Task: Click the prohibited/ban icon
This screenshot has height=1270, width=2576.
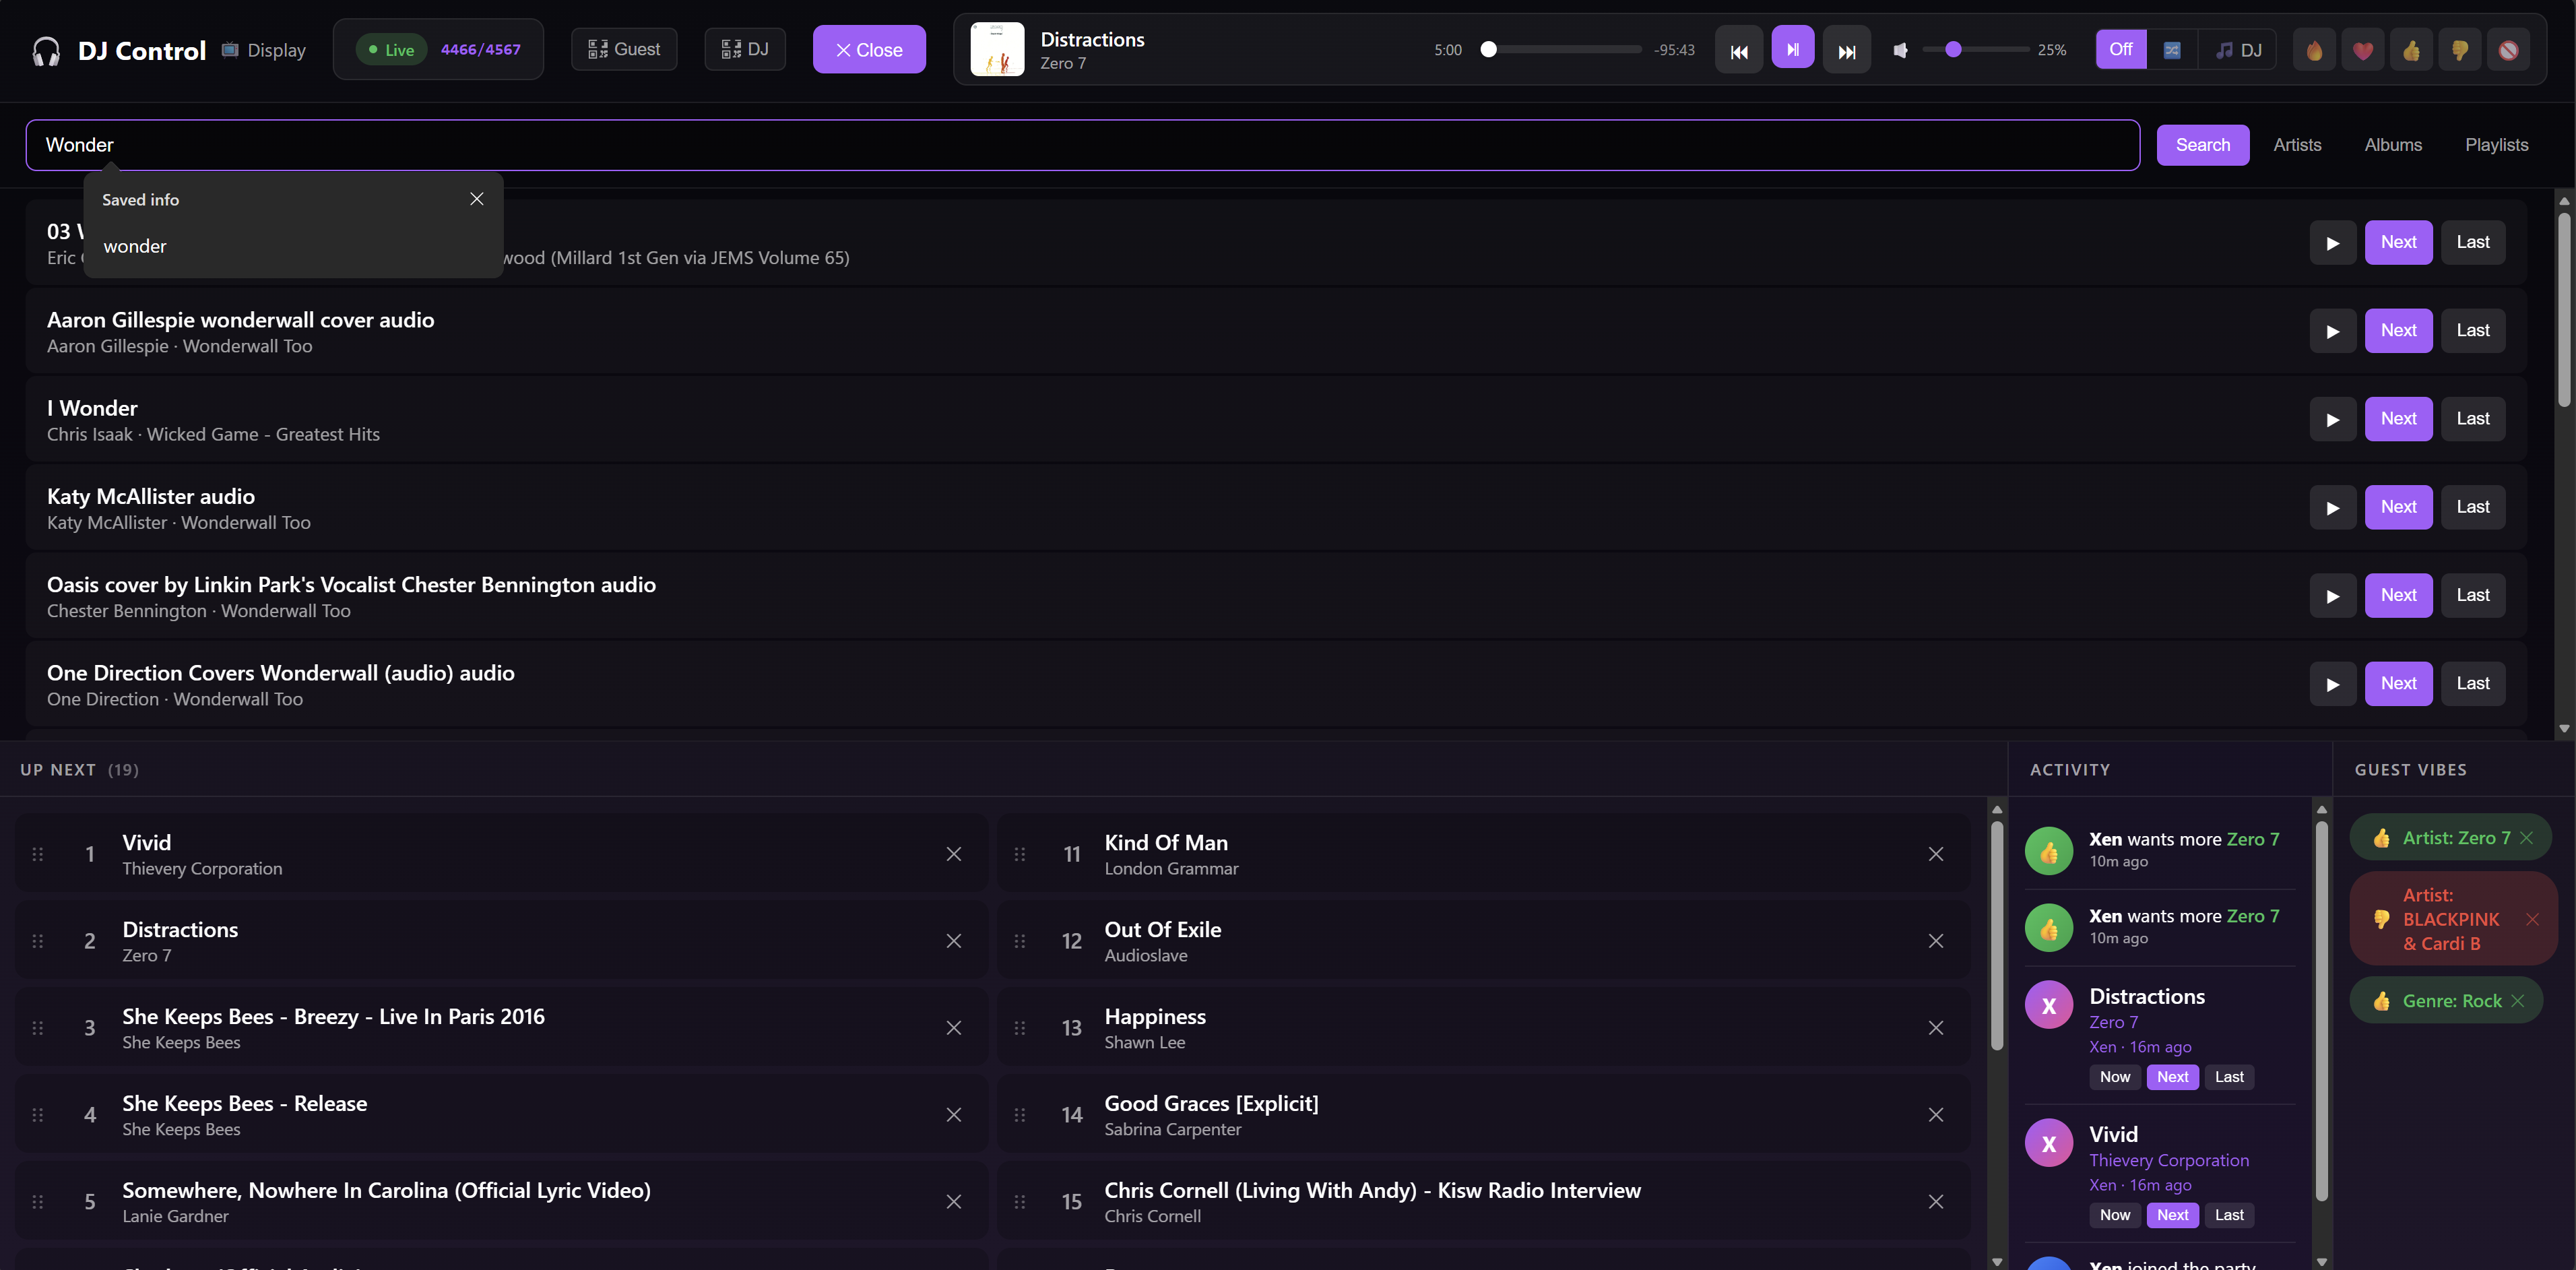Action: pos(2508,50)
